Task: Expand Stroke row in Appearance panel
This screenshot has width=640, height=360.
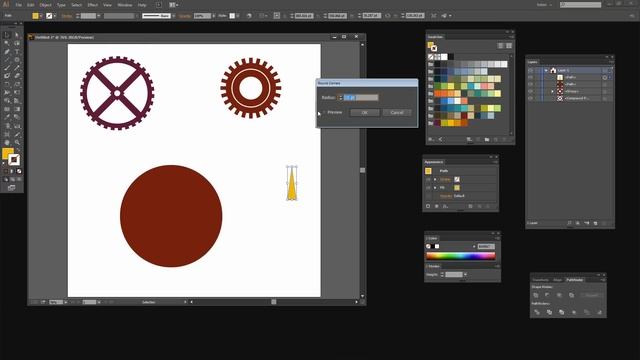Action: (x=435, y=180)
